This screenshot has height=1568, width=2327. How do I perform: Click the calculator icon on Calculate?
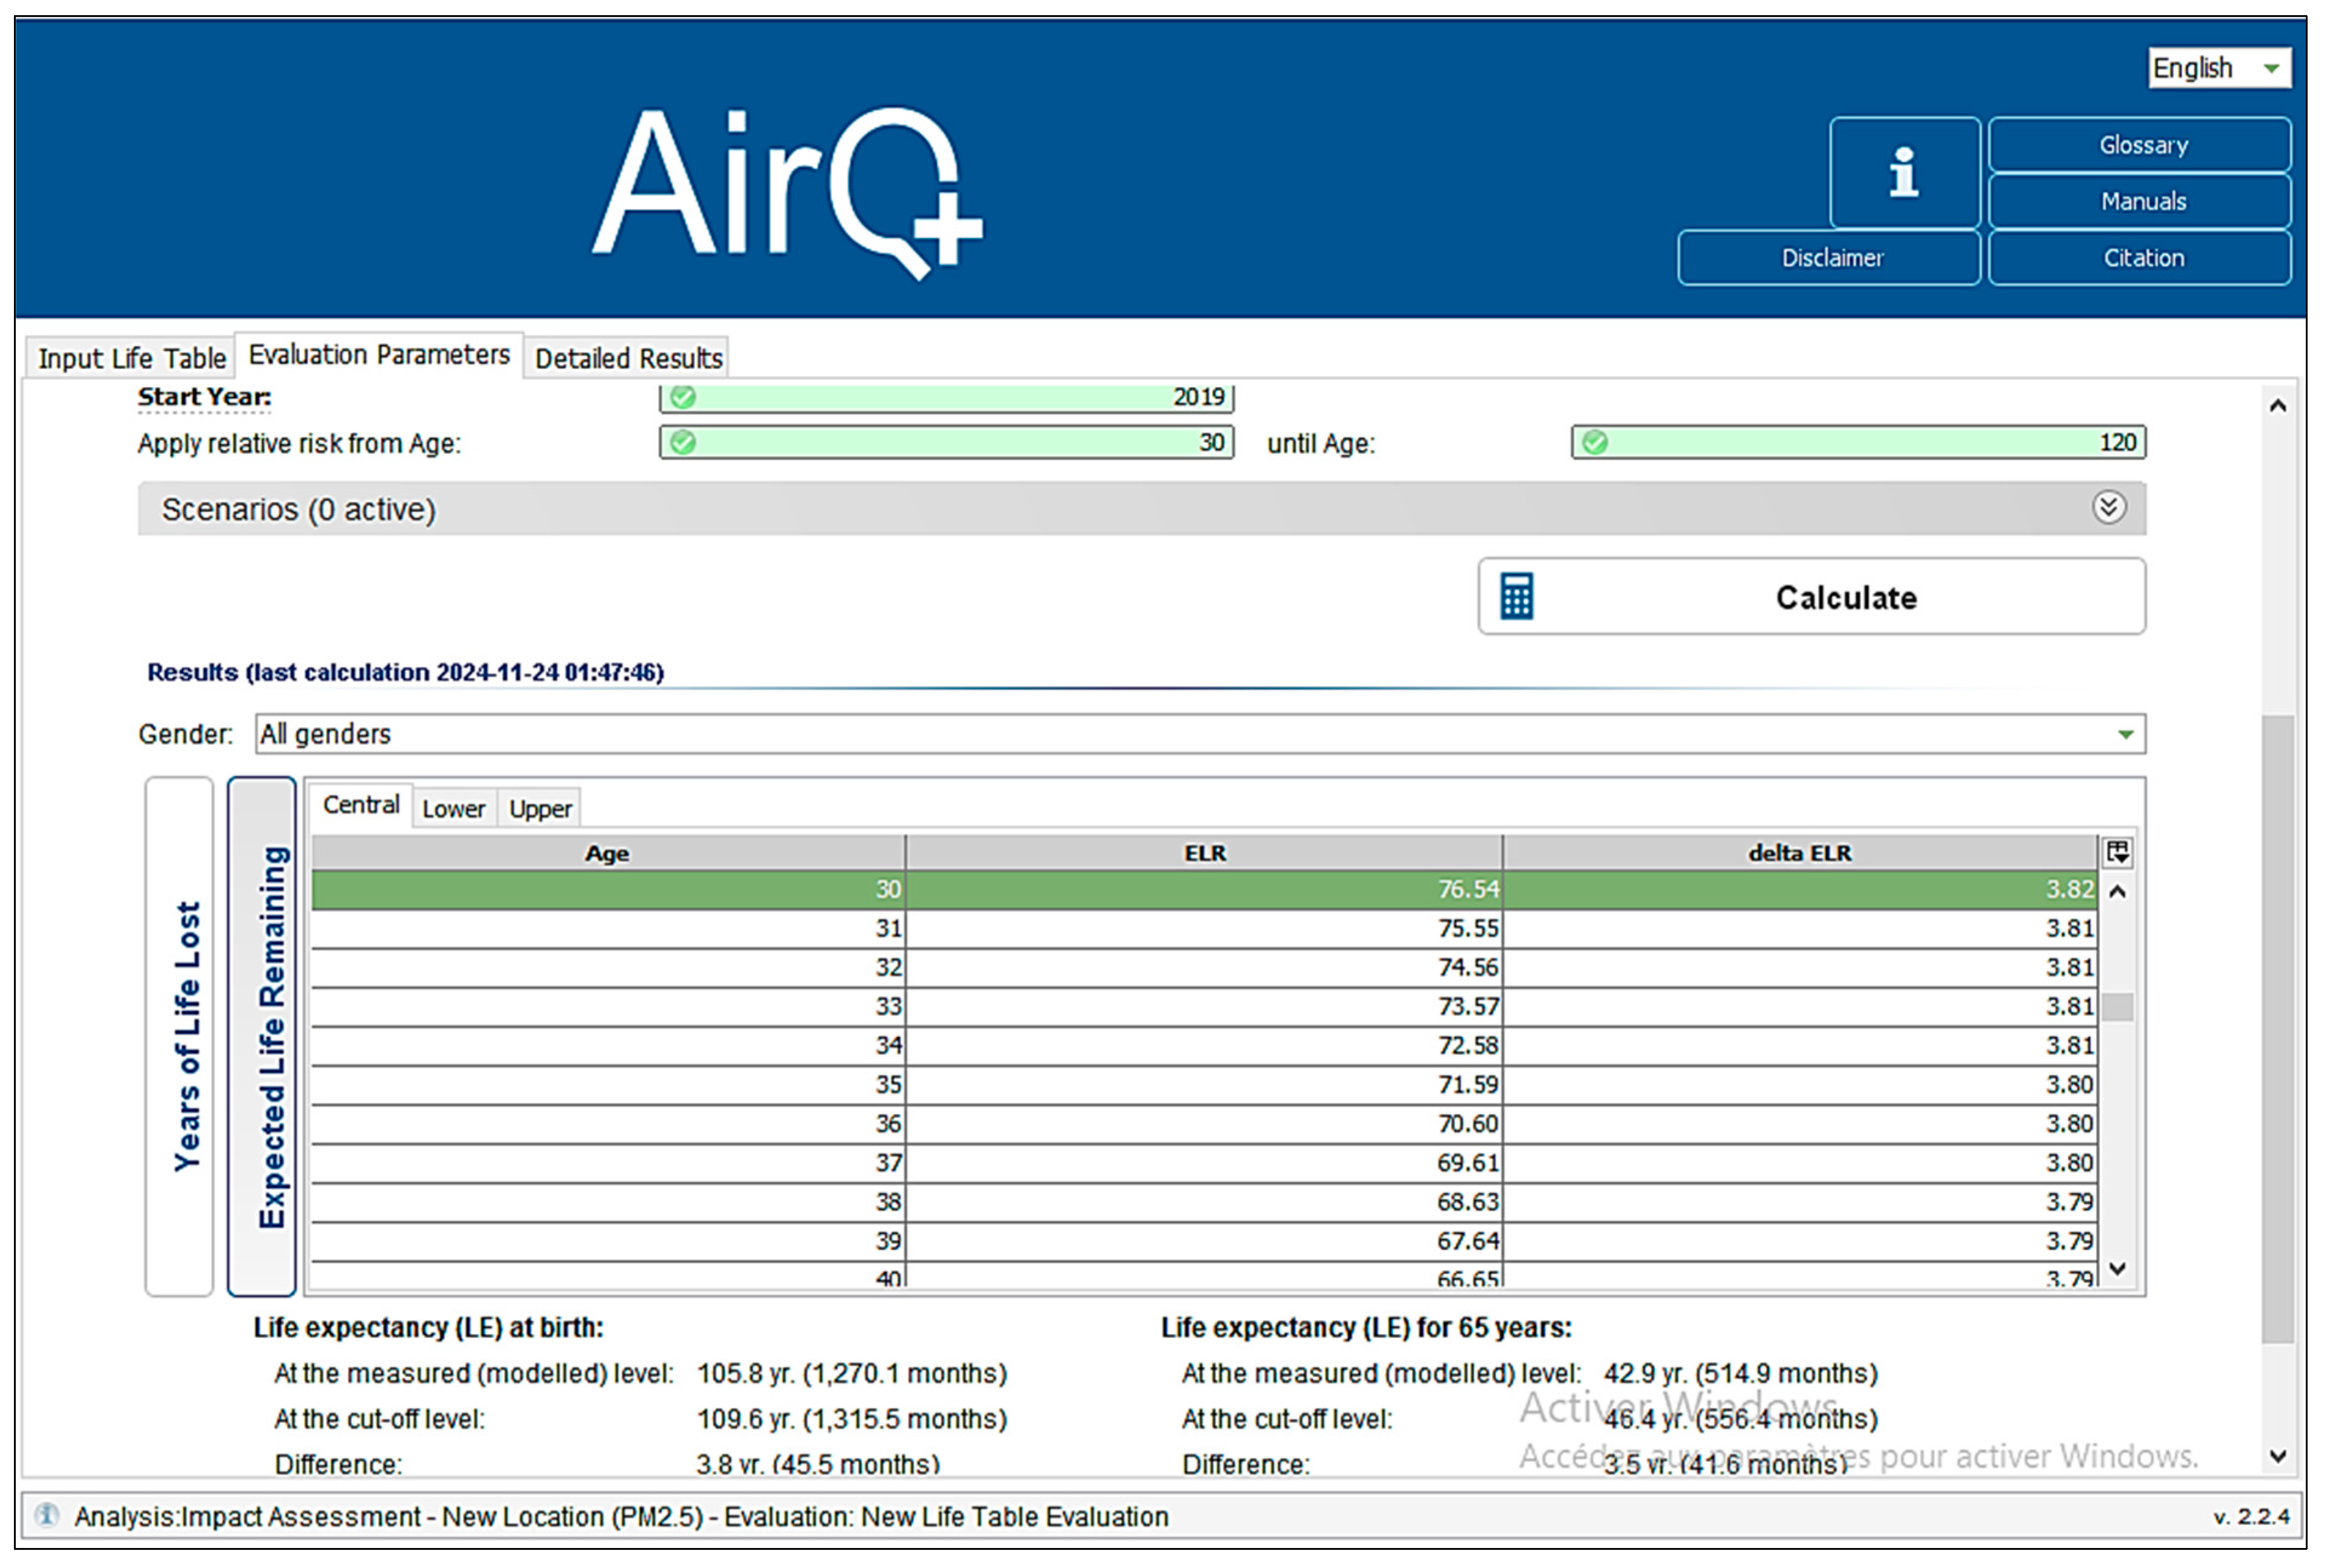1516,596
